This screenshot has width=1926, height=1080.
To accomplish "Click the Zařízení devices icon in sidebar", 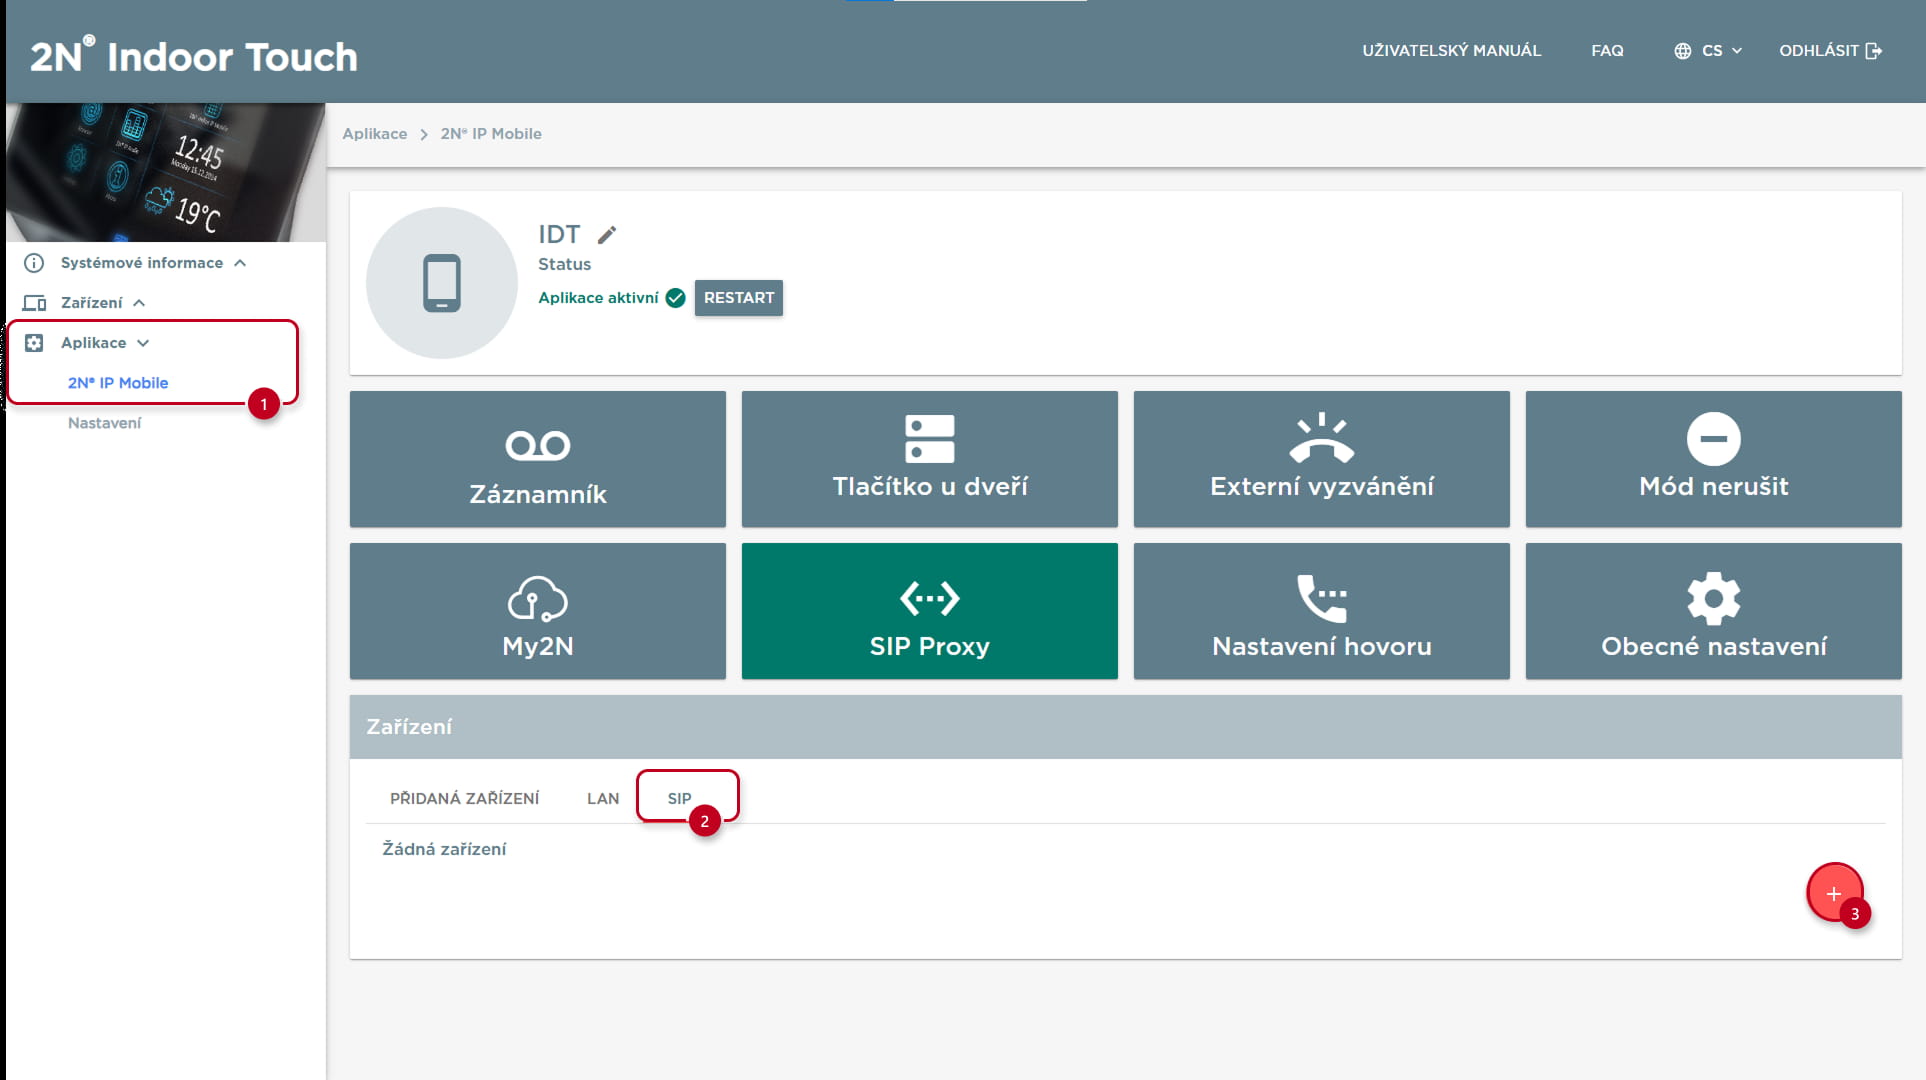I will 34,303.
